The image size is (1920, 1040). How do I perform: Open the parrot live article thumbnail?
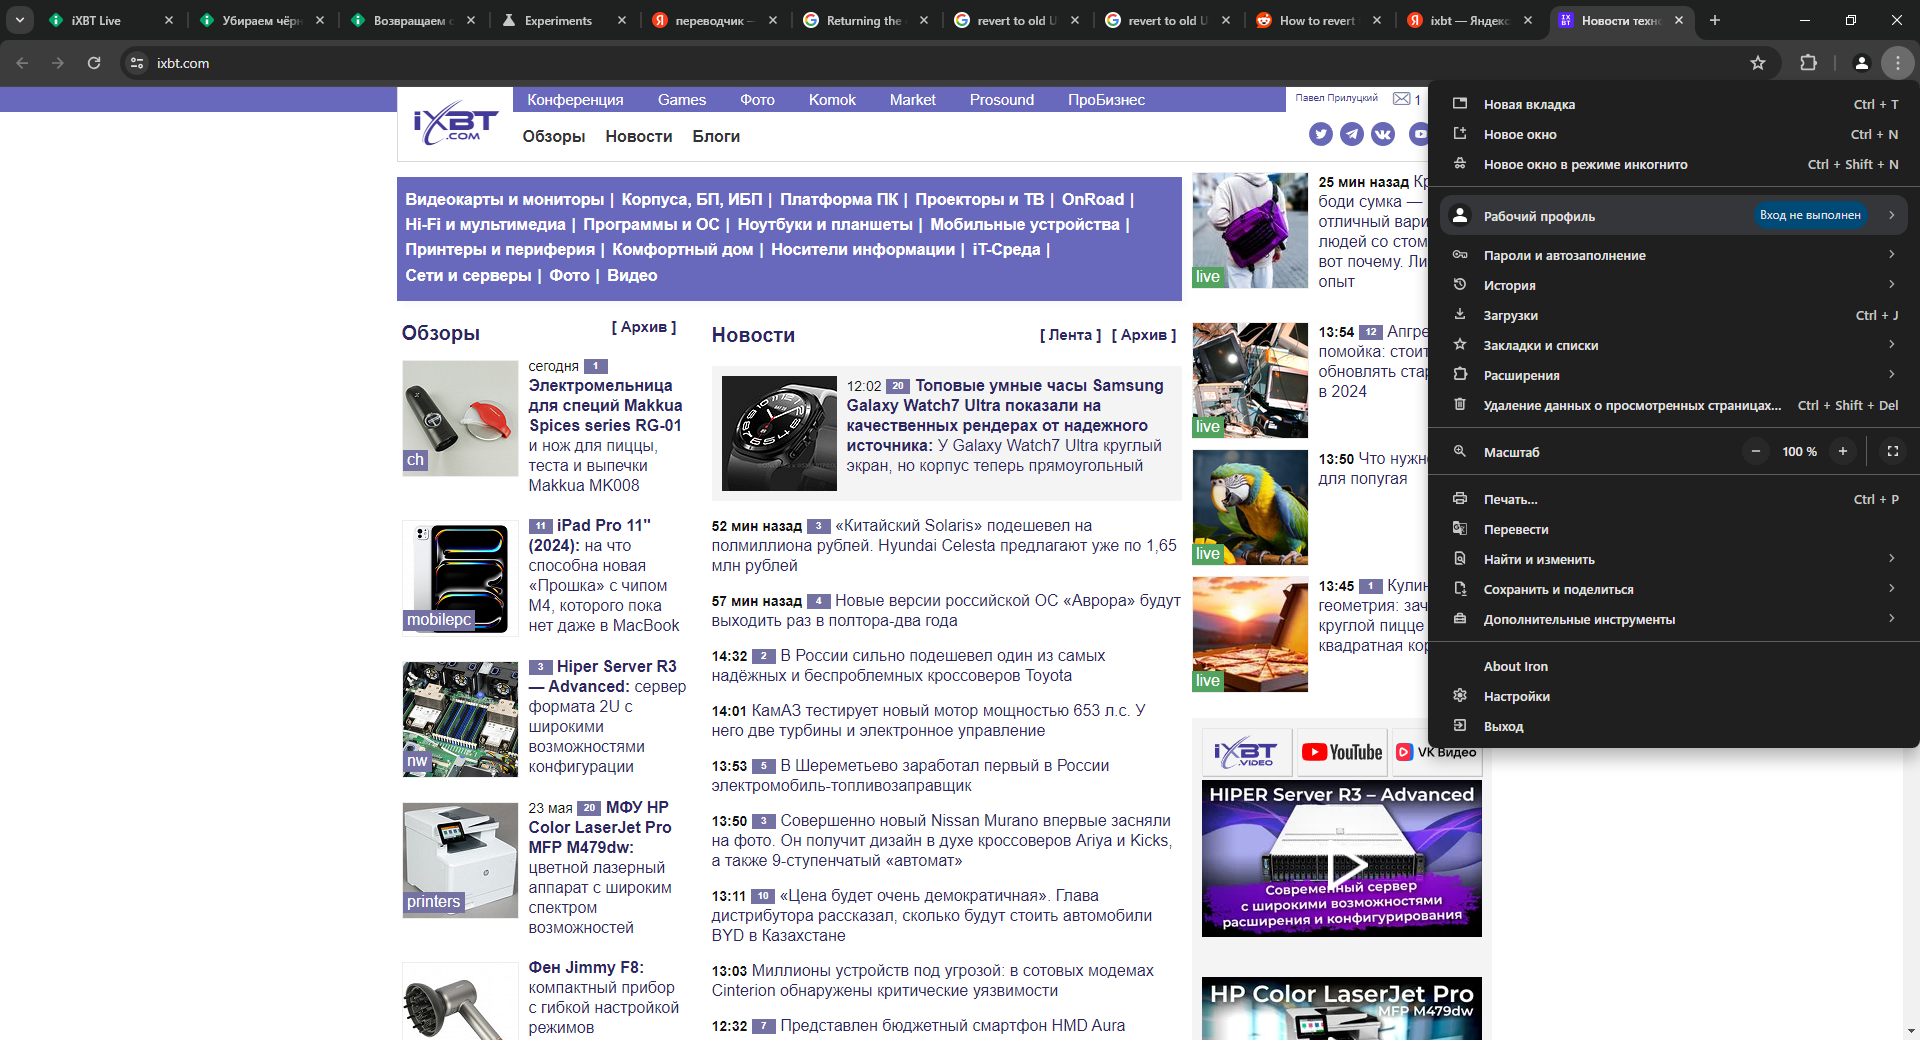(x=1250, y=508)
